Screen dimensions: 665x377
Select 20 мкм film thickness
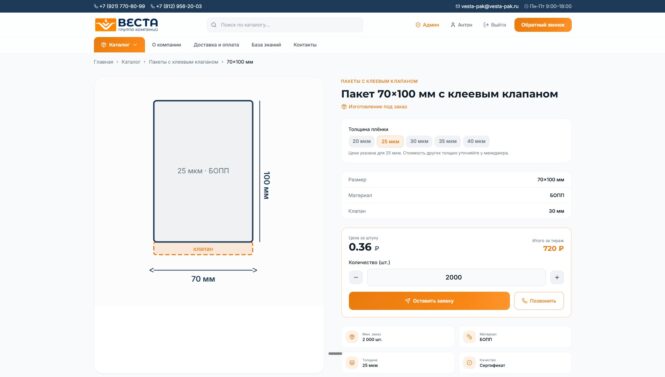[x=362, y=141]
